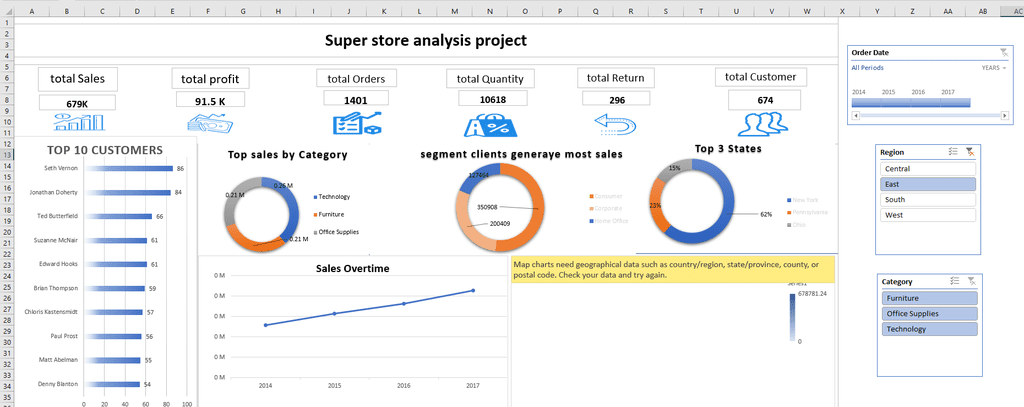
Task: Click timeline scrollbar left arrow
Action: click(x=856, y=116)
